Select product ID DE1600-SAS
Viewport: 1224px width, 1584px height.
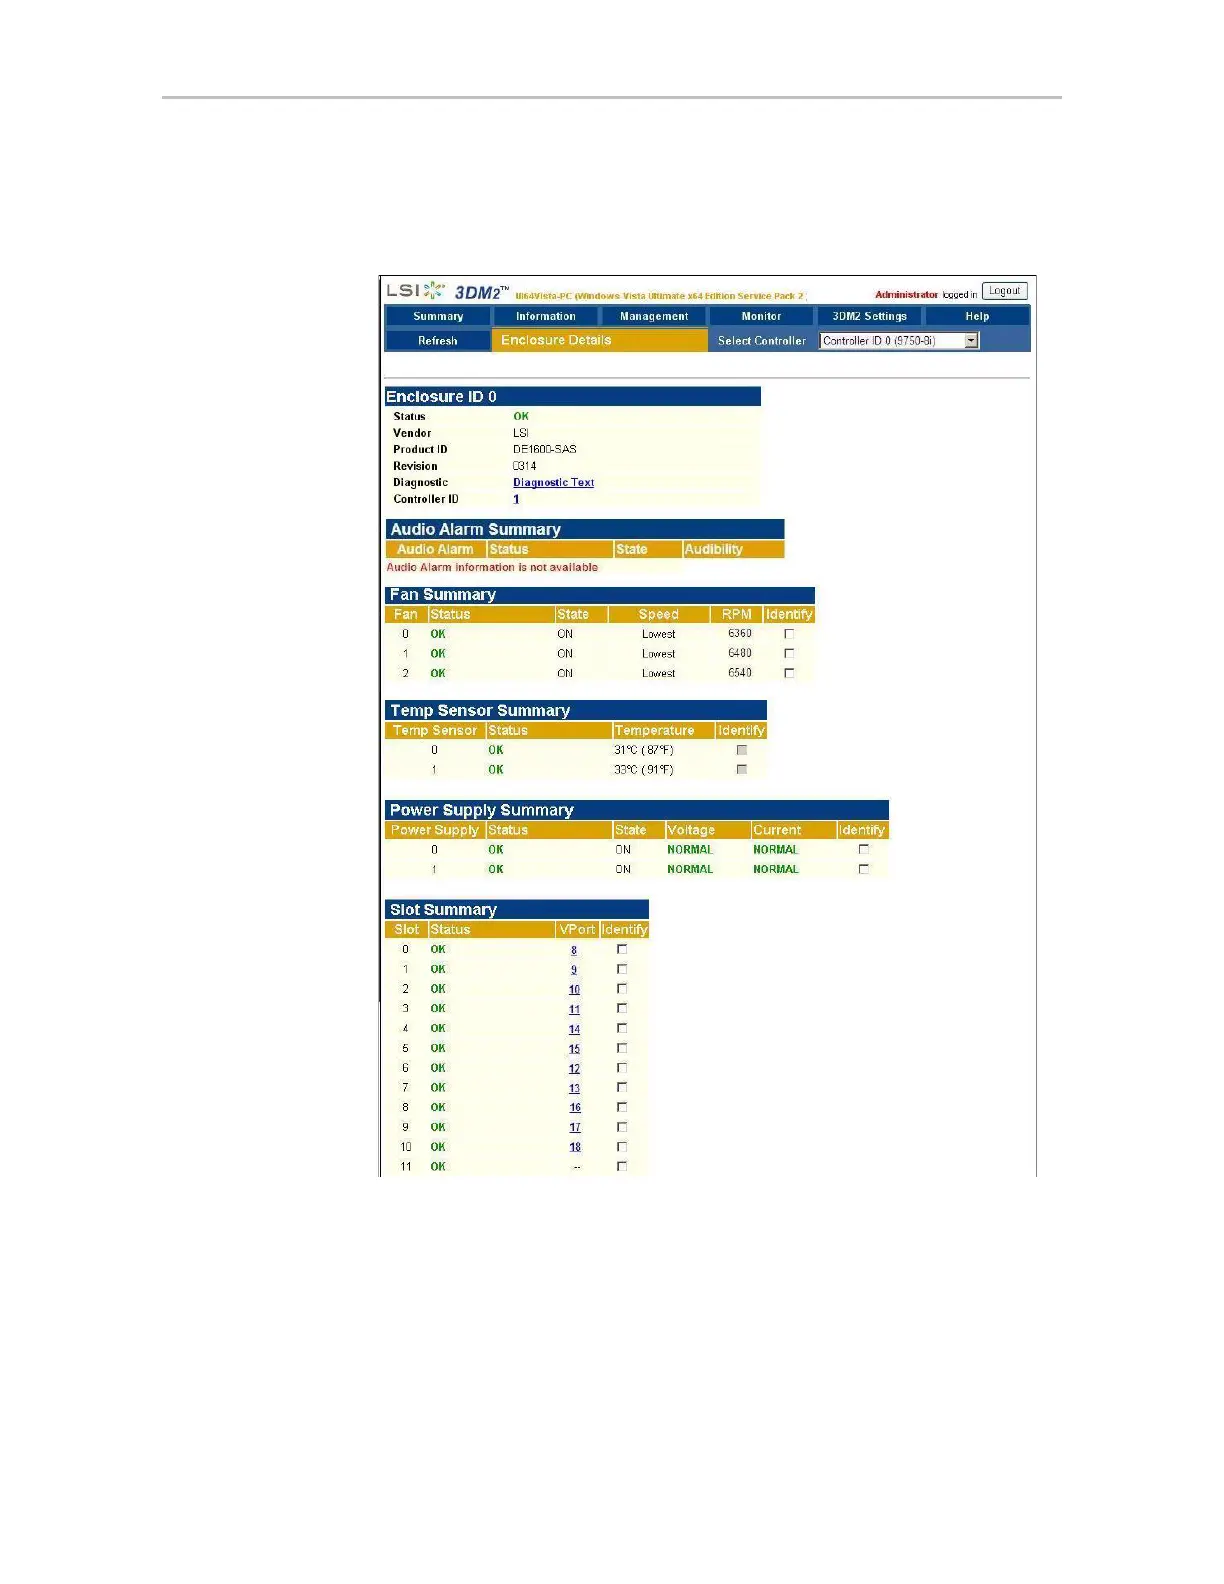click(x=545, y=449)
